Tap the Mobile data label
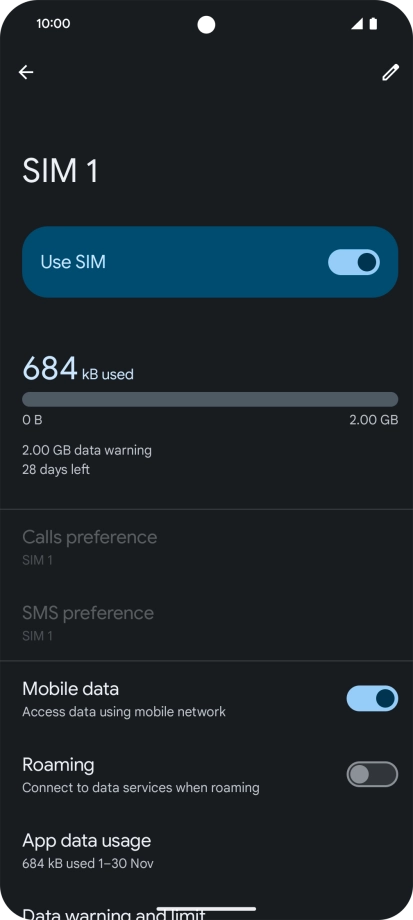The width and height of the screenshot is (413, 920). click(70, 688)
